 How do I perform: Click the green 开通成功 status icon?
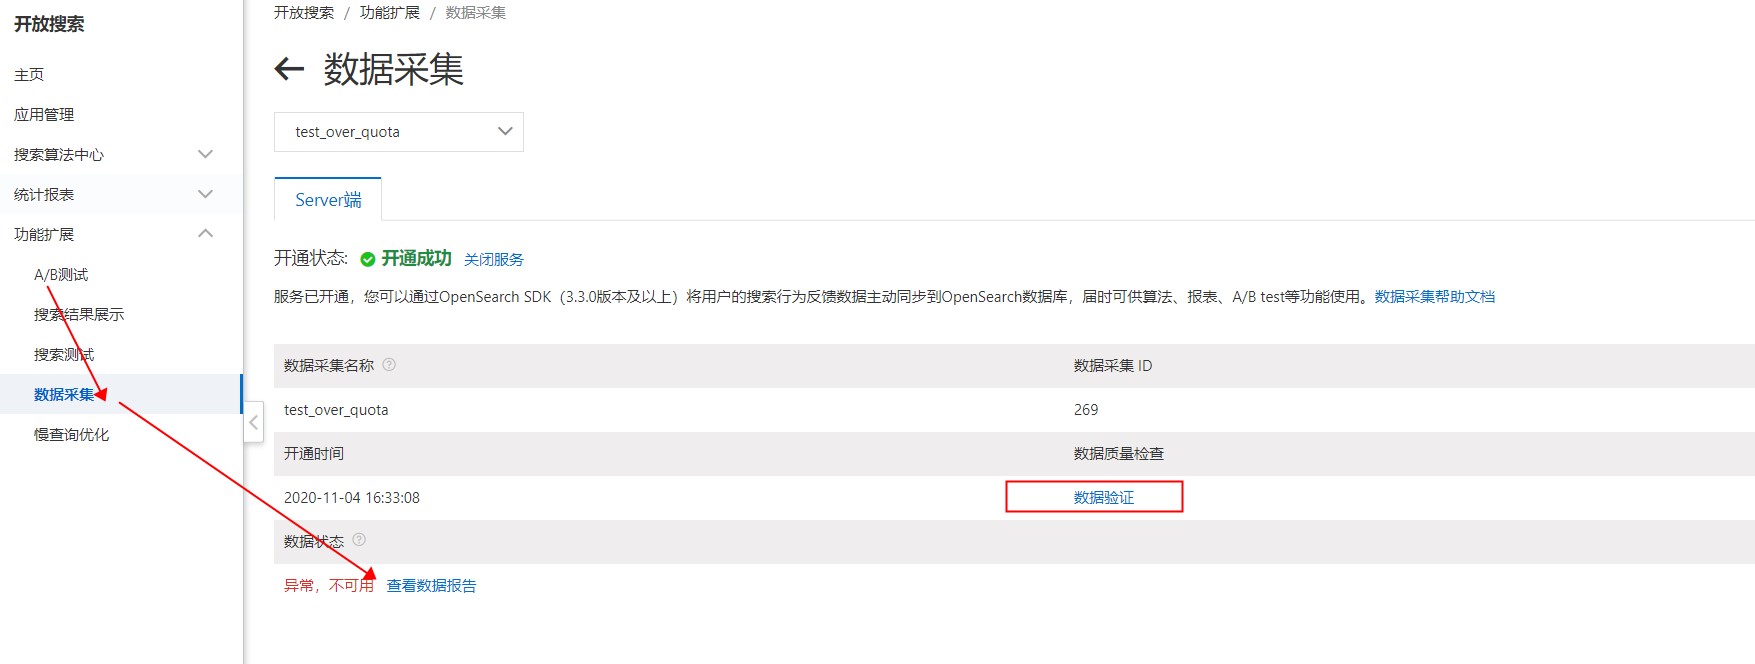(x=368, y=259)
